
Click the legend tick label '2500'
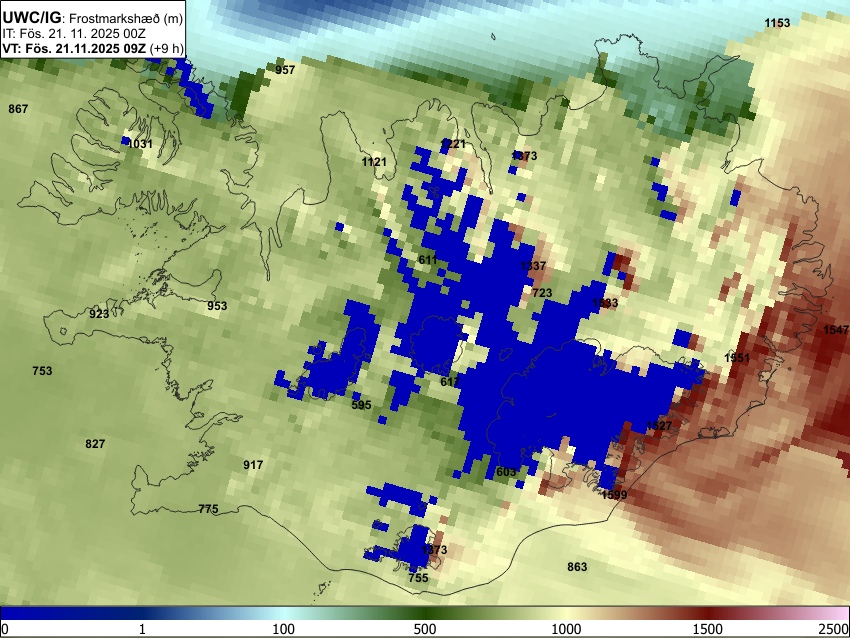coord(834,629)
